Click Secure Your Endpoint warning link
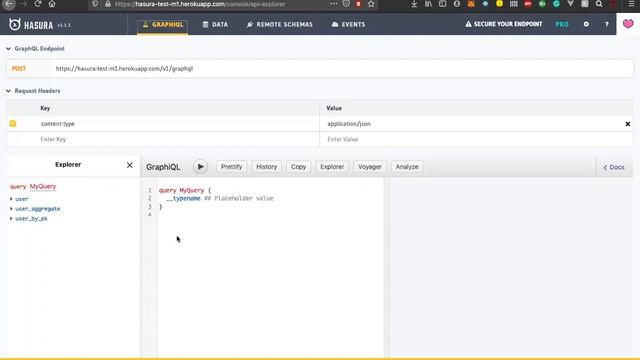This screenshot has width=640, height=360. click(x=504, y=24)
